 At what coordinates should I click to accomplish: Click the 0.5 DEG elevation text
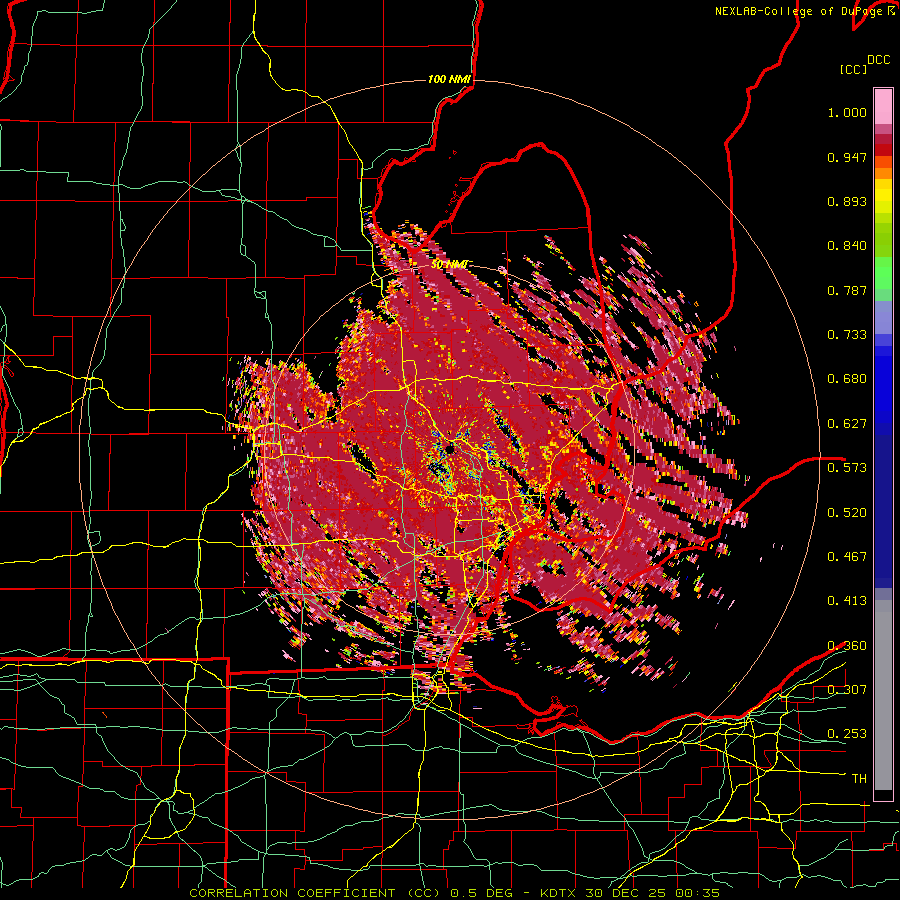[484, 893]
